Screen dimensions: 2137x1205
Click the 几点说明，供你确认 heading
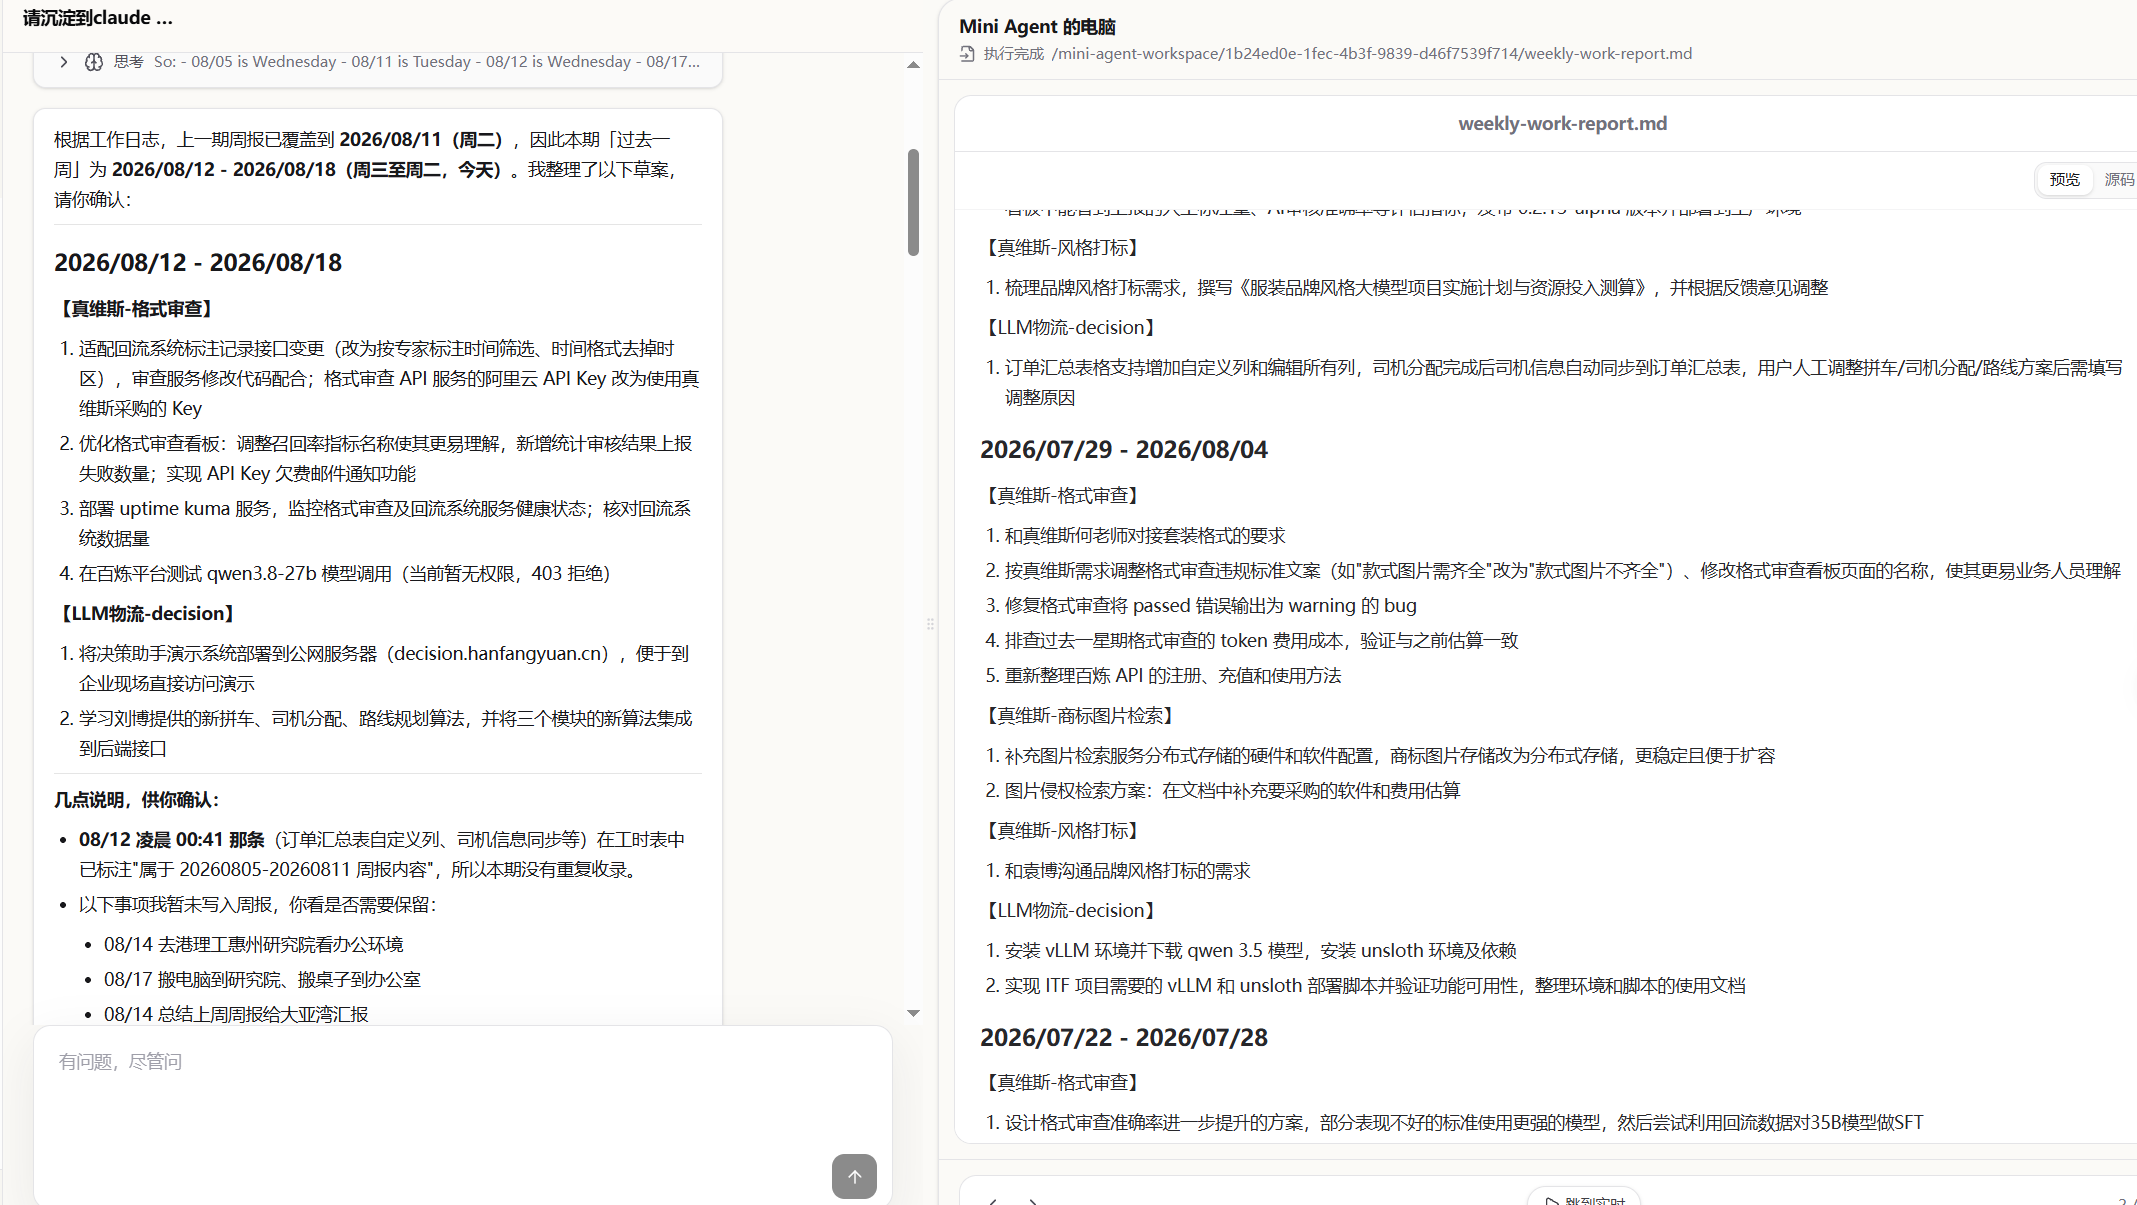(137, 800)
